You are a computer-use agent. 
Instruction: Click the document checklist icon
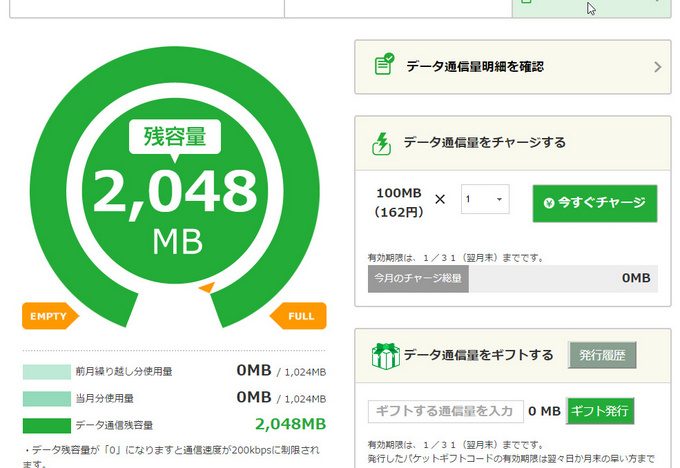[384, 64]
